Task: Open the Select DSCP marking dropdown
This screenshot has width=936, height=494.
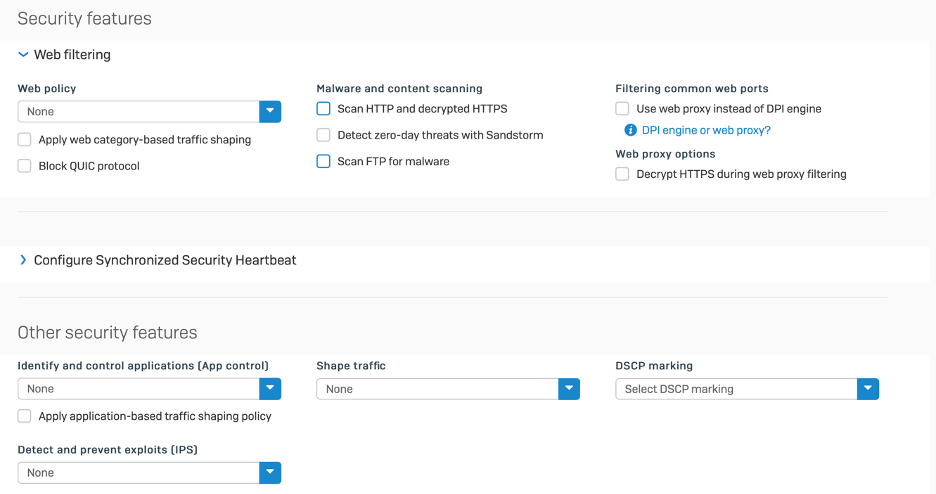Action: coord(868,389)
